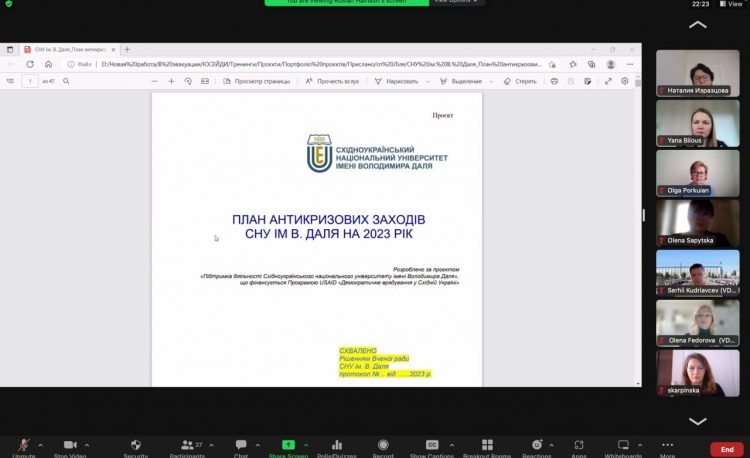Viewport: 750px width, 458px height.
Task: Print the PDF with printer icon
Action: tap(554, 81)
